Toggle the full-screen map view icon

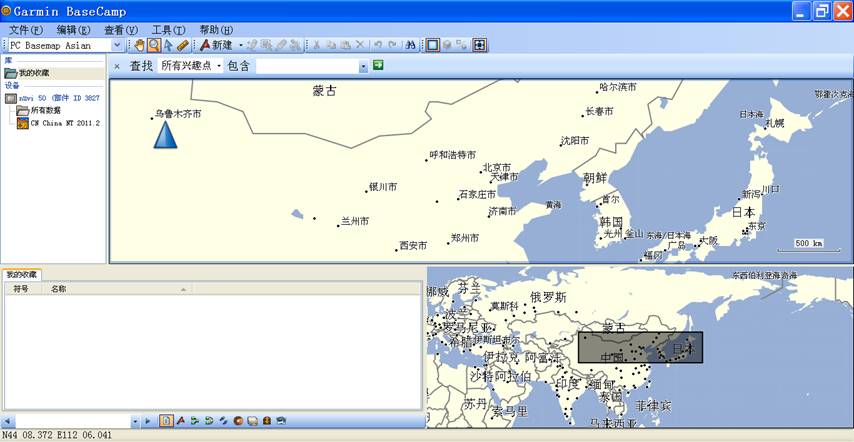click(x=480, y=45)
